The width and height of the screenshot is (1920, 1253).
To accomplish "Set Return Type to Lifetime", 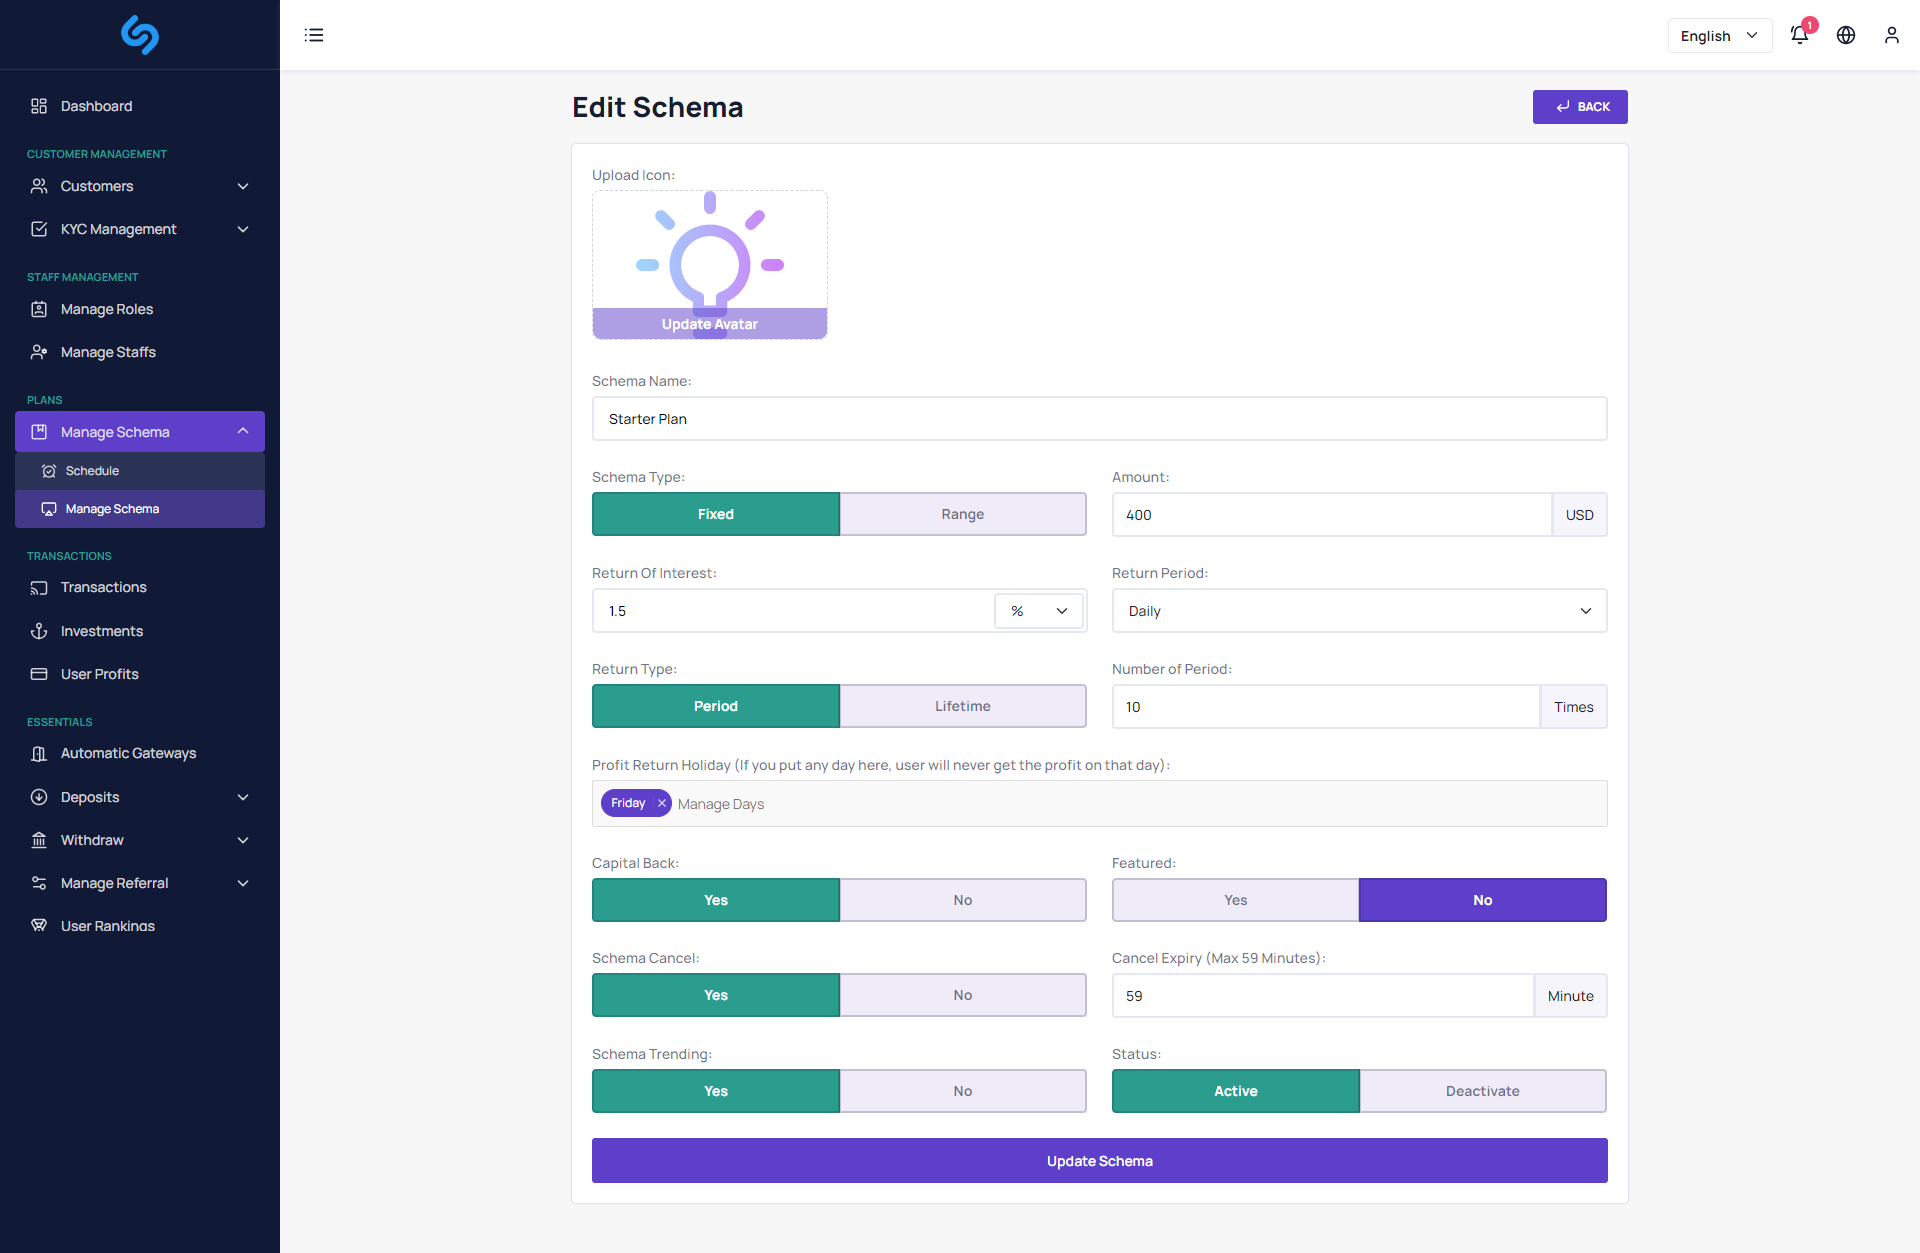I will coord(962,706).
